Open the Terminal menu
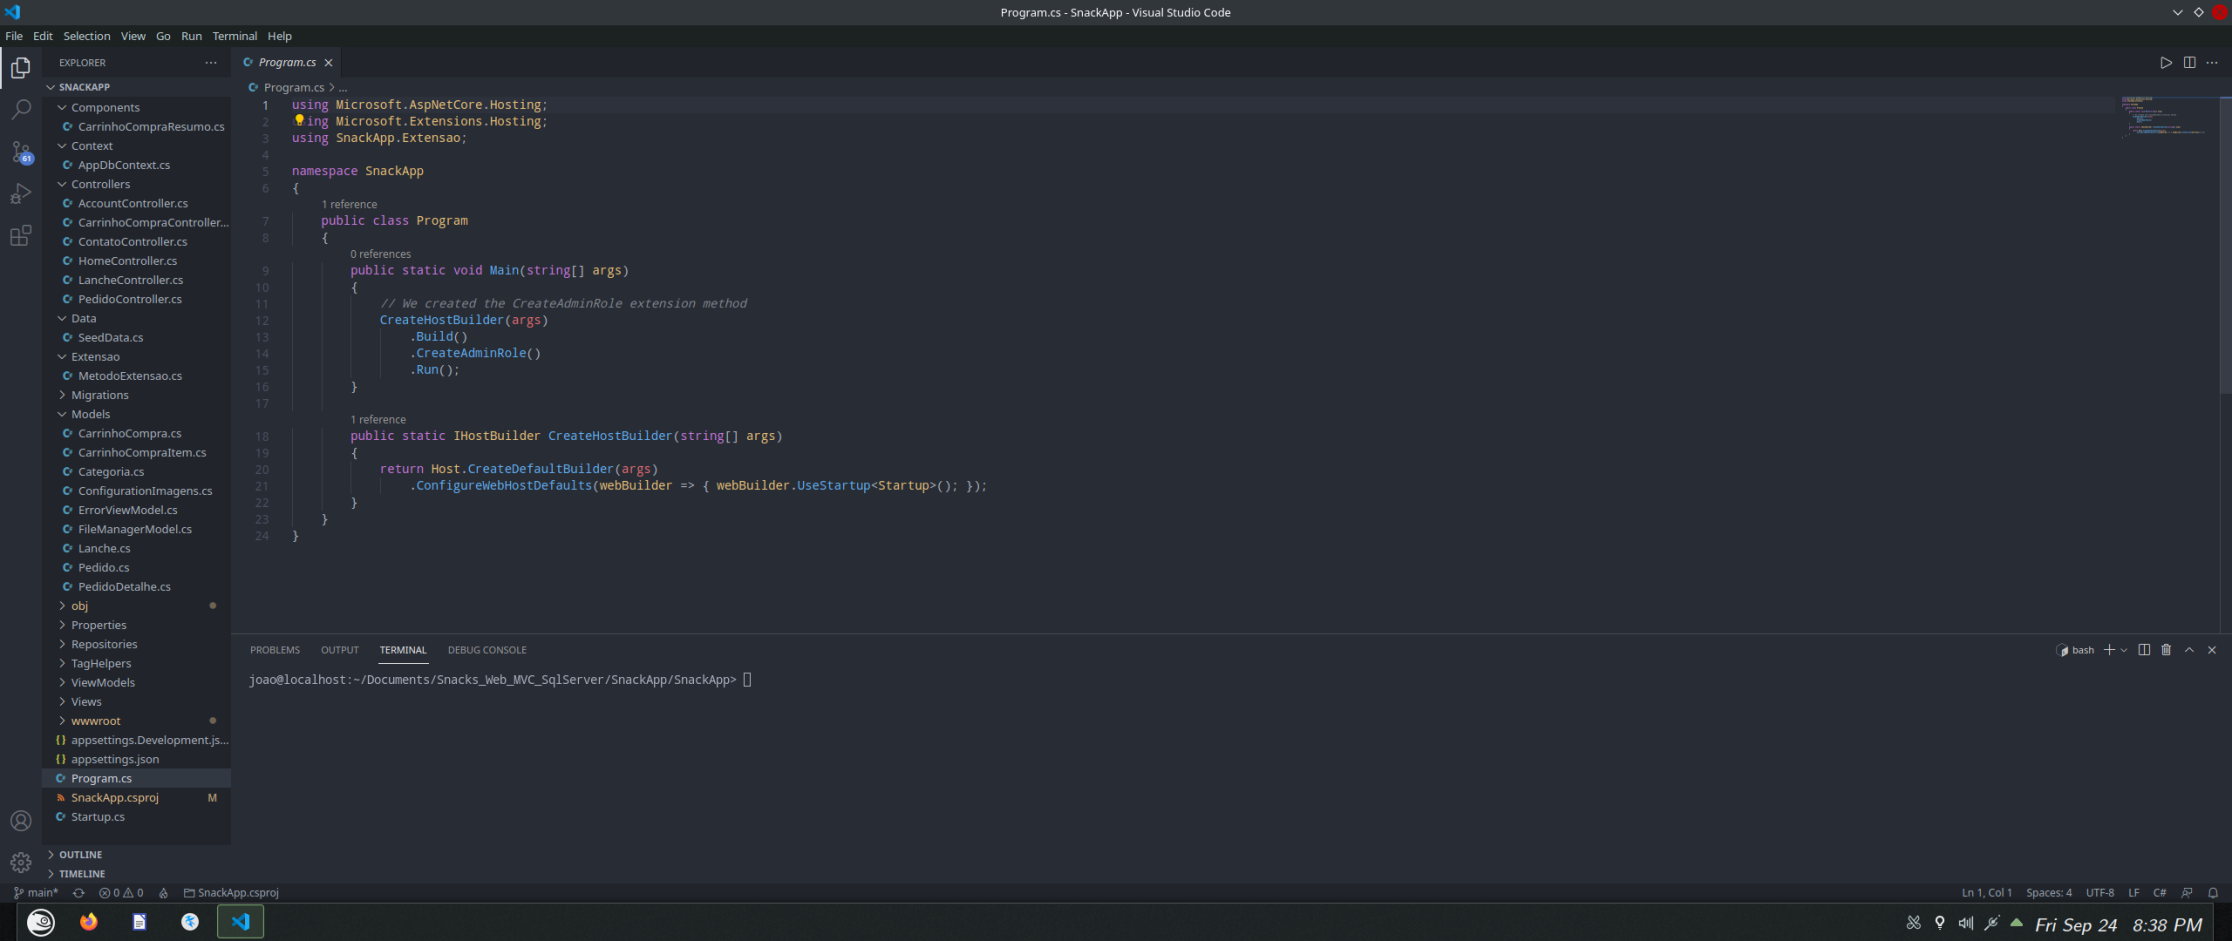Image resolution: width=2232 pixels, height=941 pixels. tap(235, 36)
